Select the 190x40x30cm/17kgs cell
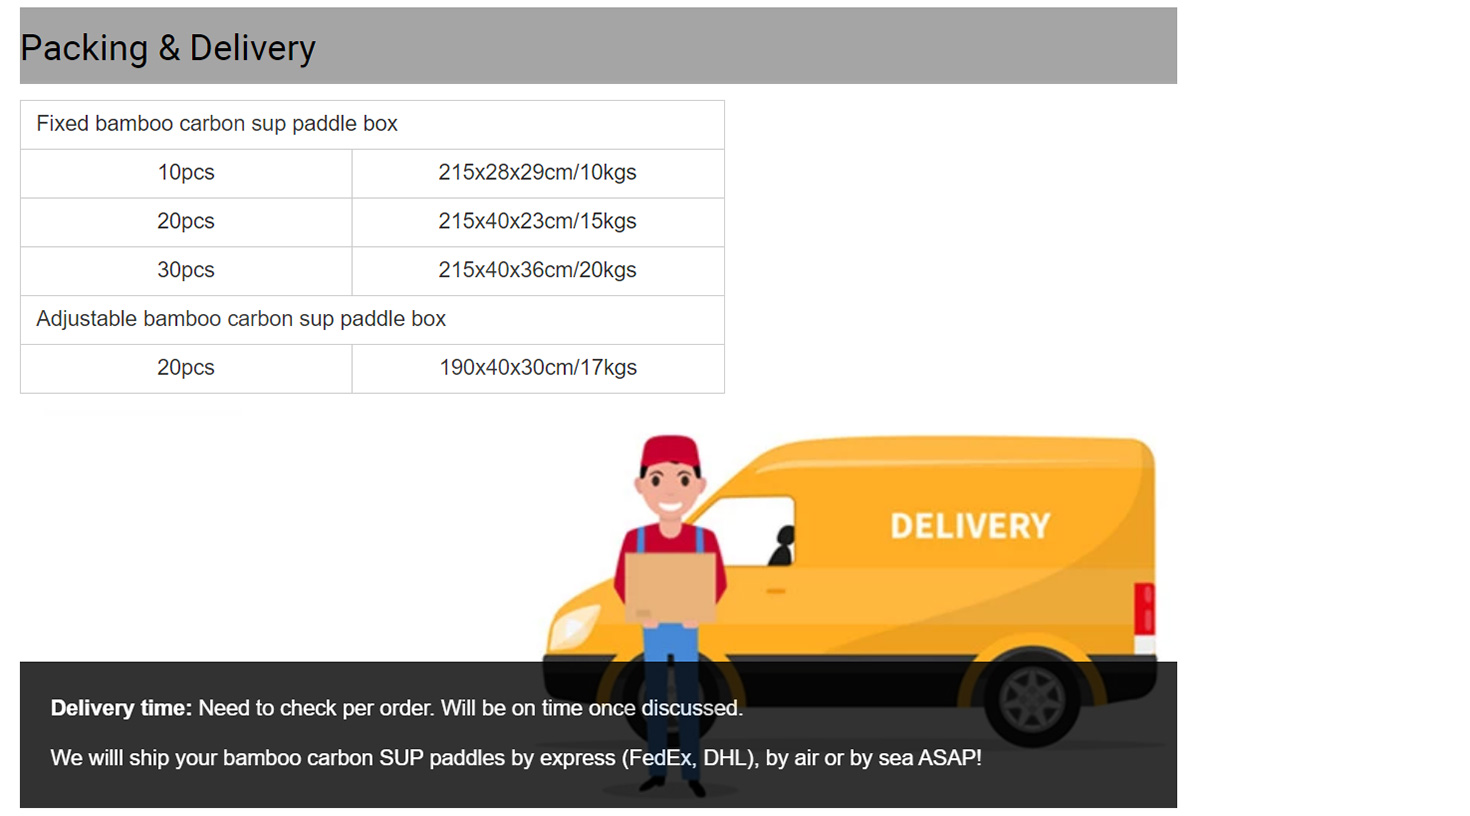This screenshot has width=1470, height=816. [x=537, y=368]
